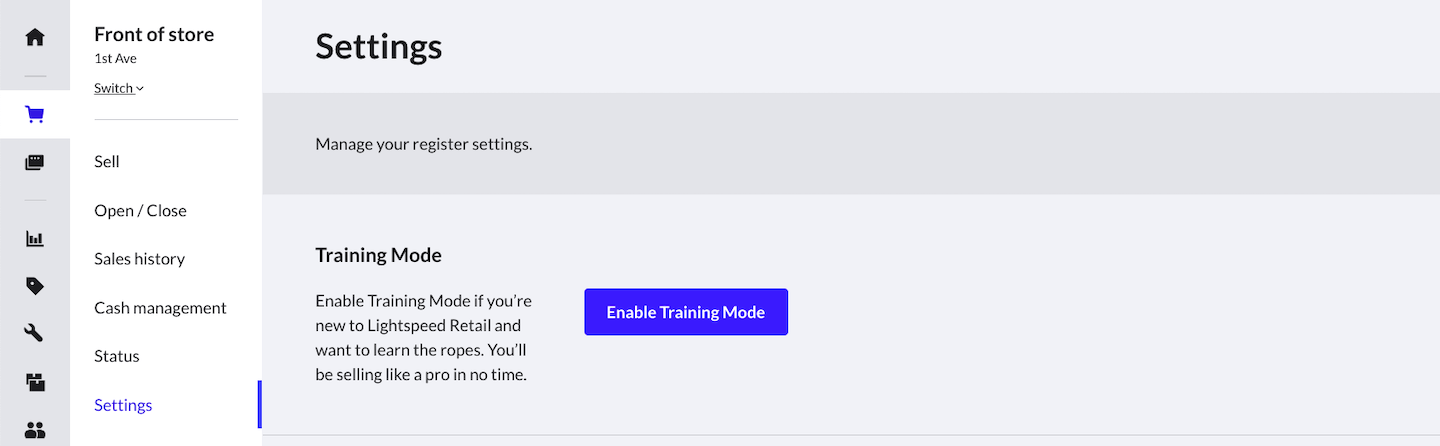Click the boxes Inventory icon

35,382
